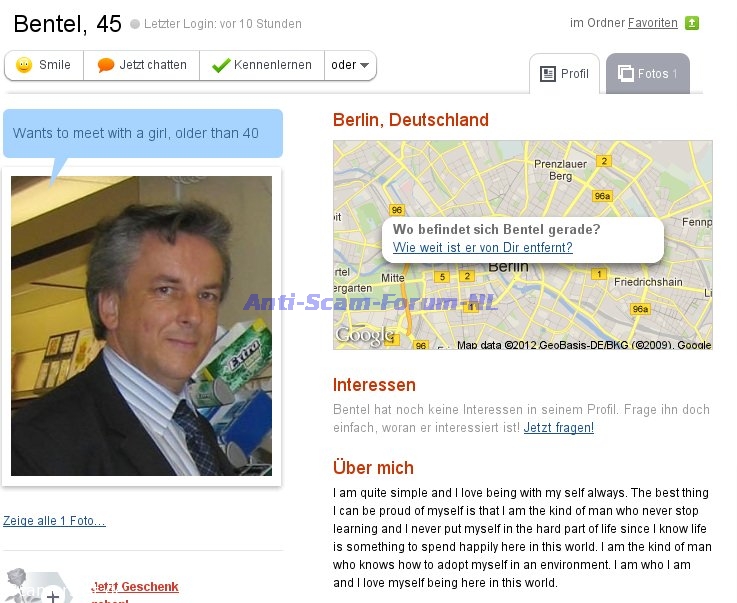737x603 pixels.
Task: Click Zeige alle 1 Foto link
Action: click(54, 521)
